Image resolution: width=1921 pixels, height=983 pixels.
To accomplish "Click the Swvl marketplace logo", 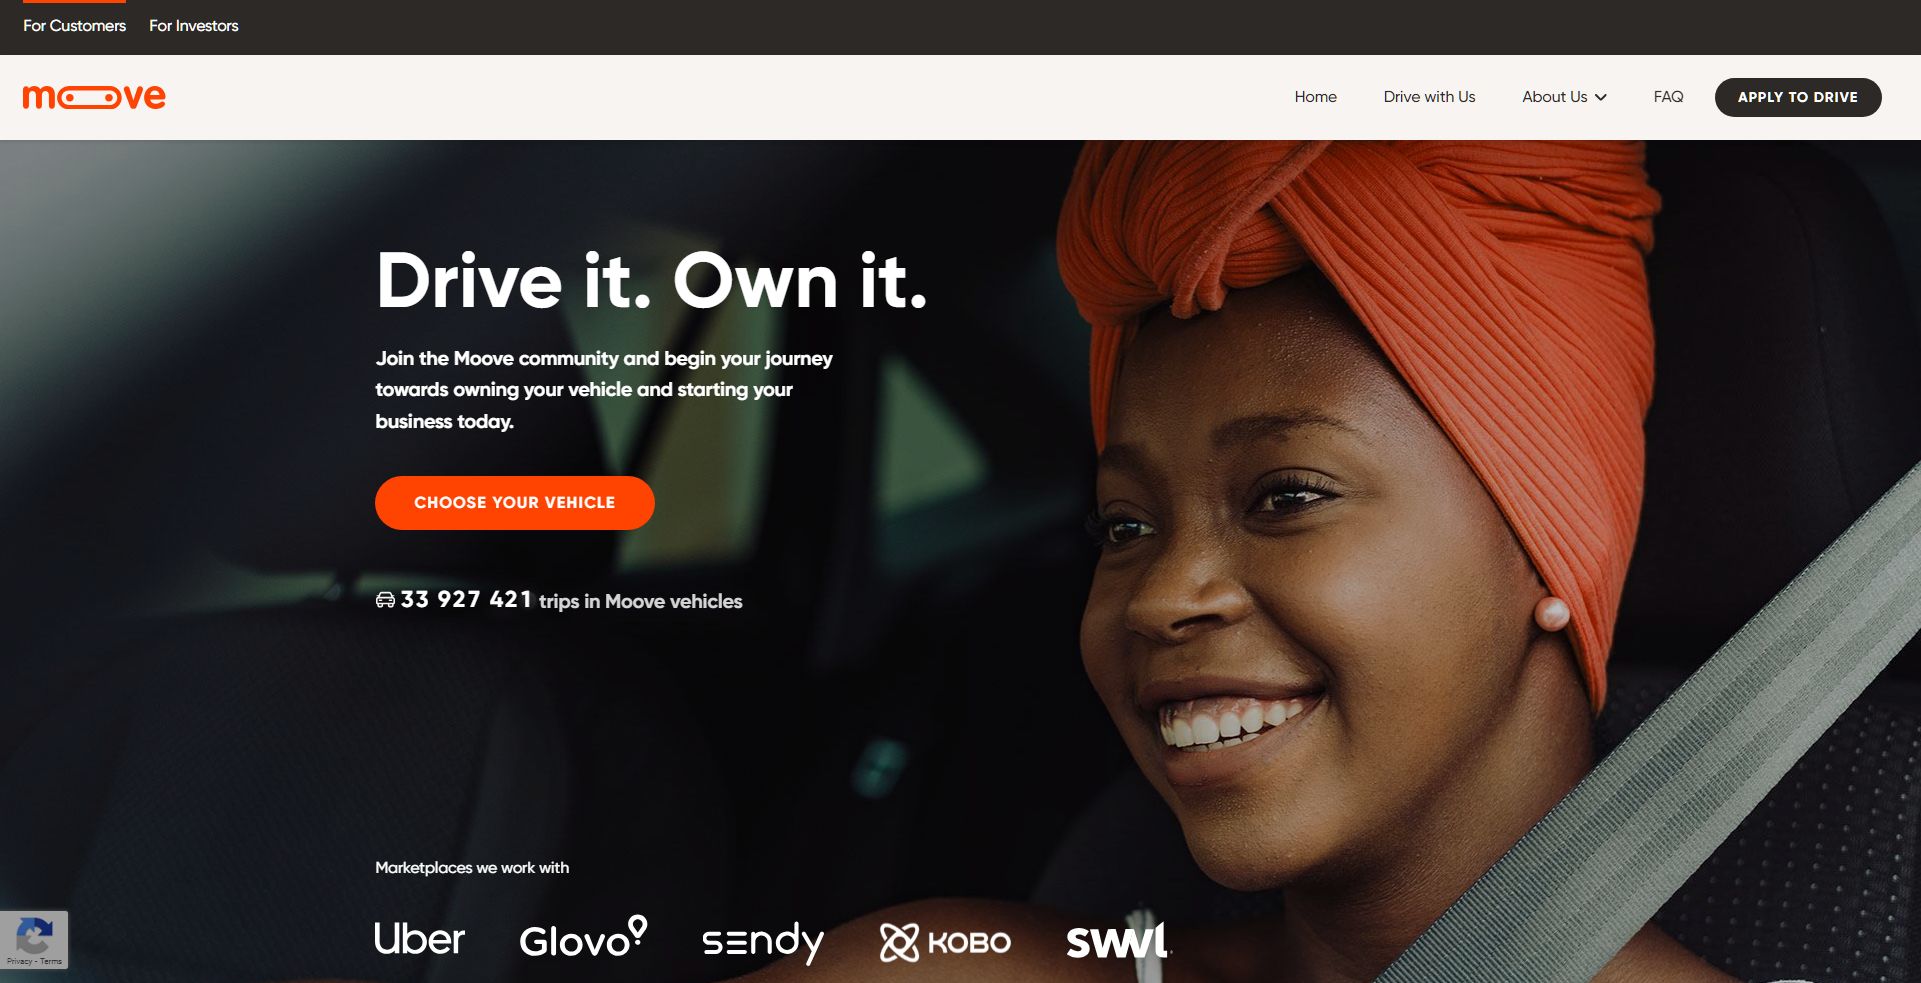I will click(x=1118, y=937).
